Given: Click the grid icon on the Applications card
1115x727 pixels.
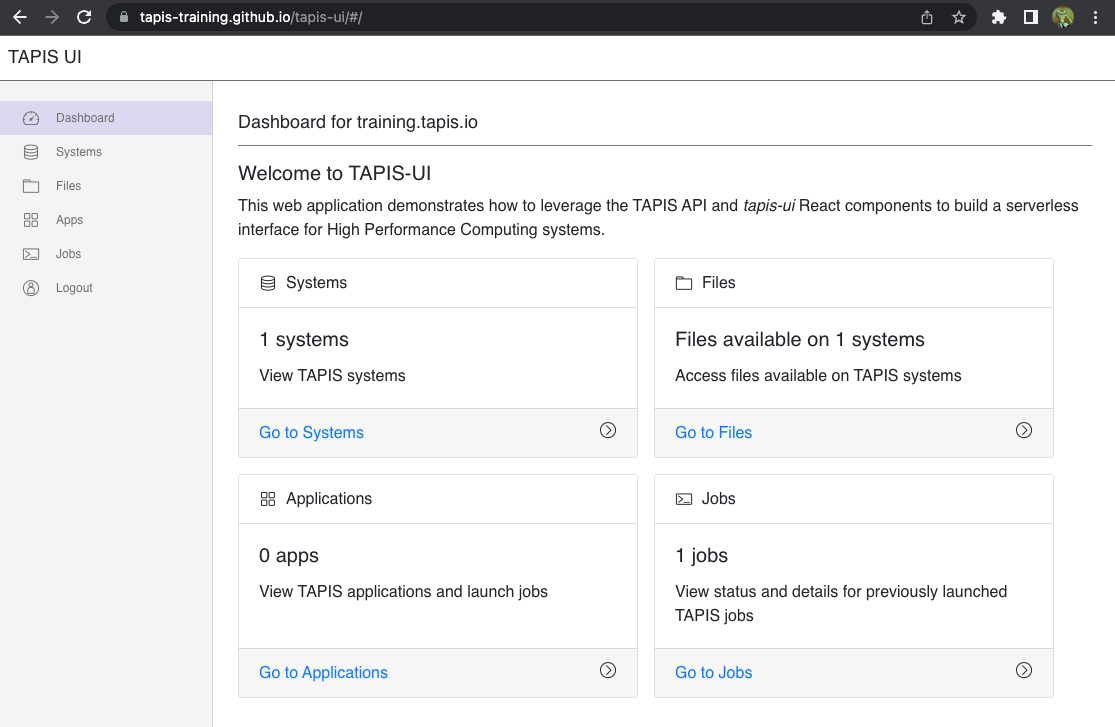Looking at the screenshot, I should tap(267, 498).
